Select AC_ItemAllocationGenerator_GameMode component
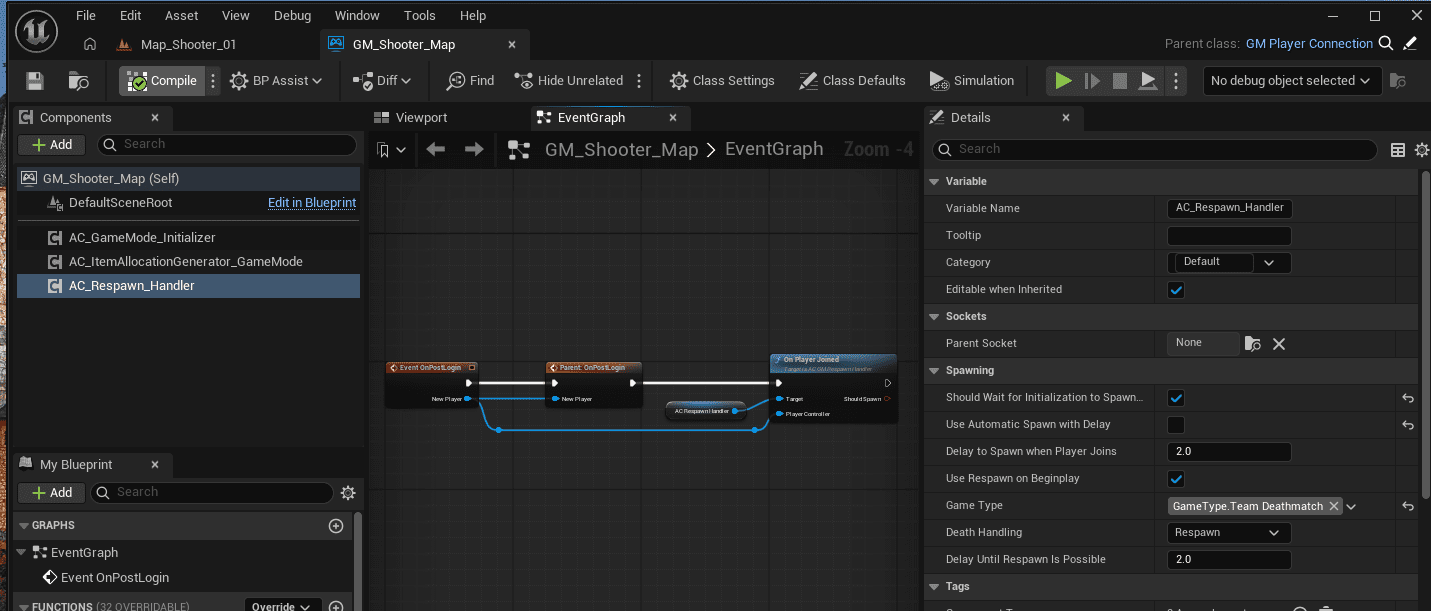The height and width of the screenshot is (611, 1431). coord(186,261)
